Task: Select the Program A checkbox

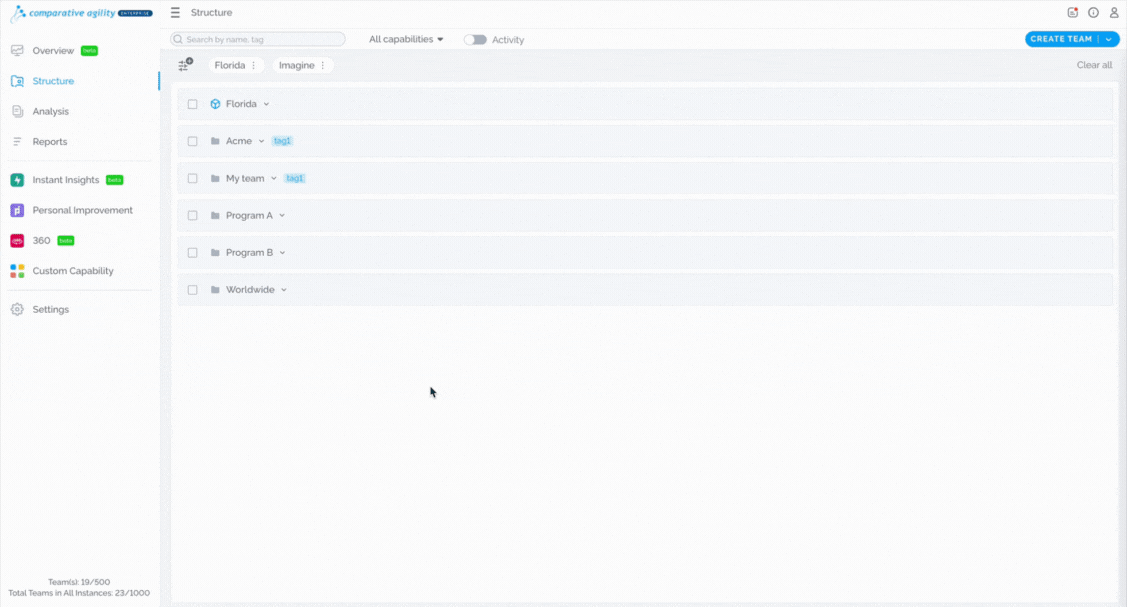Action: click(x=193, y=216)
